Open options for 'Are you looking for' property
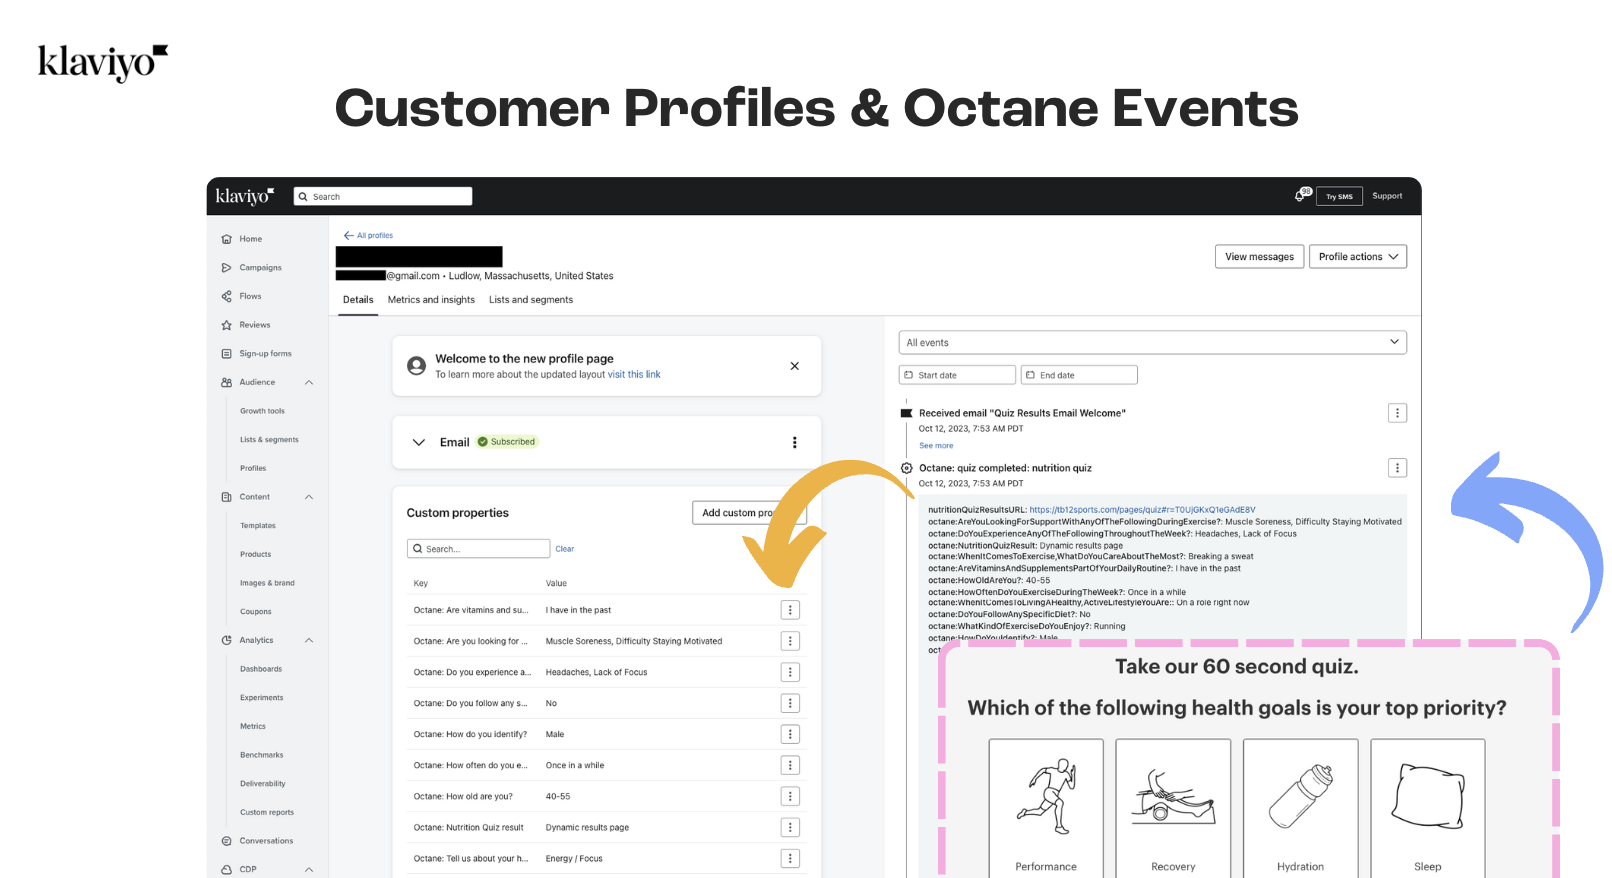The width and height of the screenshot is (1612, 878). click(790, 641)
